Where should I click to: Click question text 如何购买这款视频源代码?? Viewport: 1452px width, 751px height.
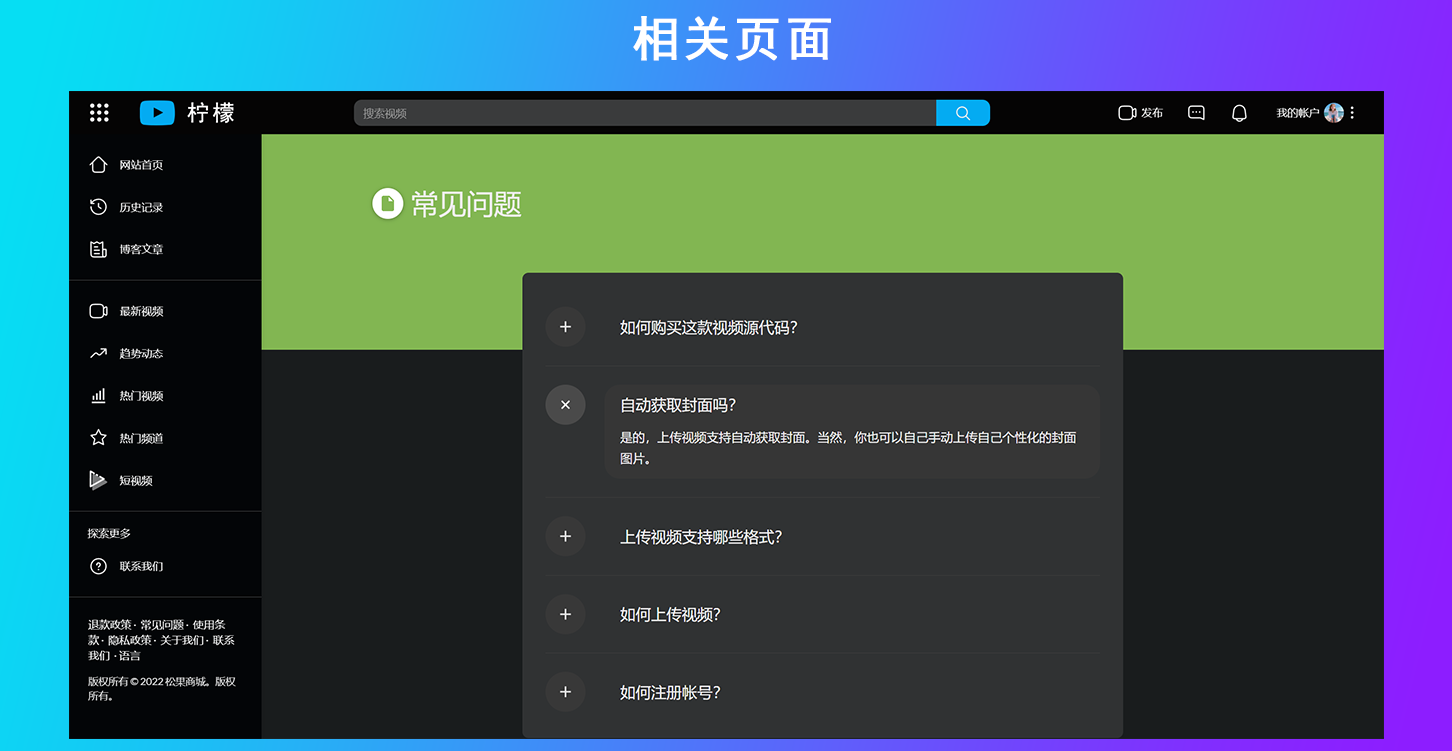pyautogui.click(x=709, y=327)
